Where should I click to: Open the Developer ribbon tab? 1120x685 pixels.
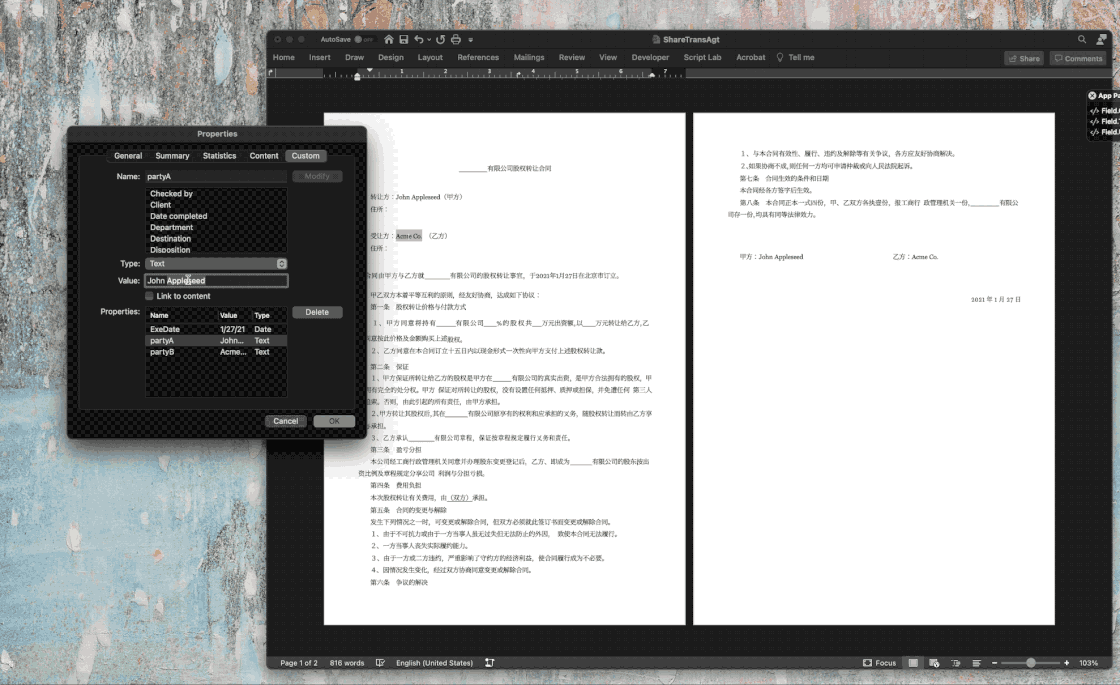(650, 57)
